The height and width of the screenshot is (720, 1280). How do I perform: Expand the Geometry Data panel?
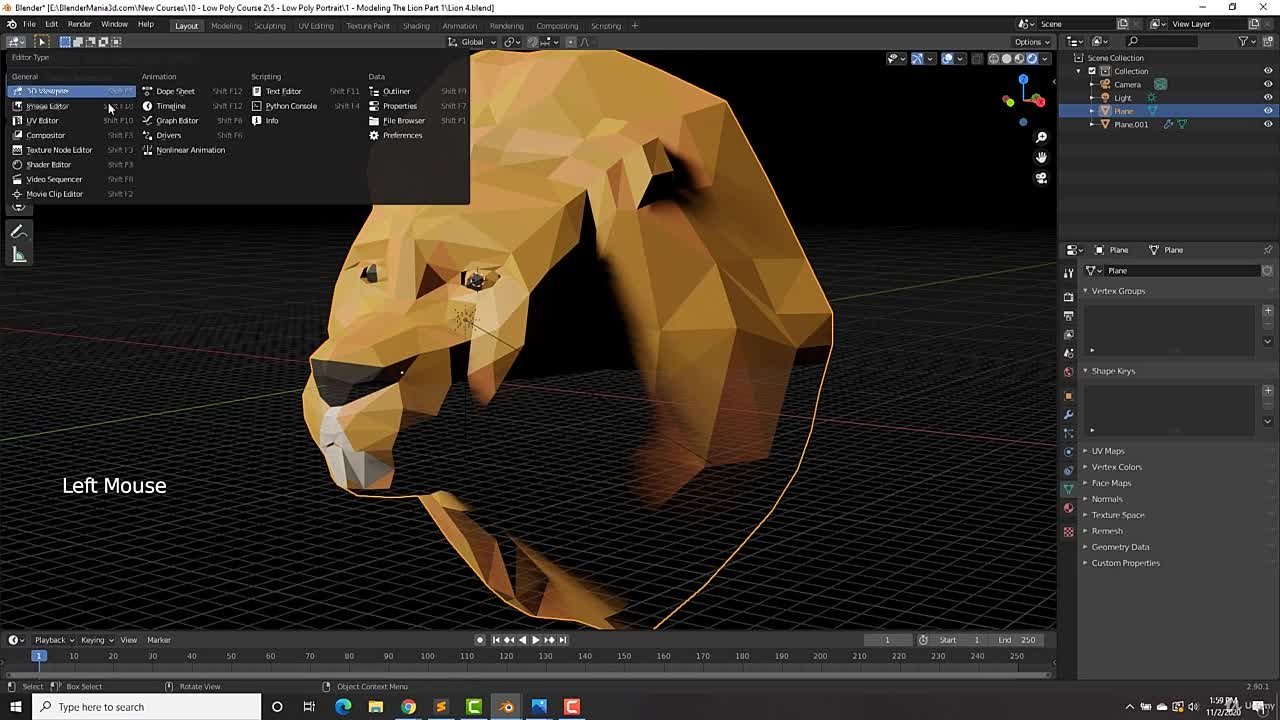click(1086, 547)
